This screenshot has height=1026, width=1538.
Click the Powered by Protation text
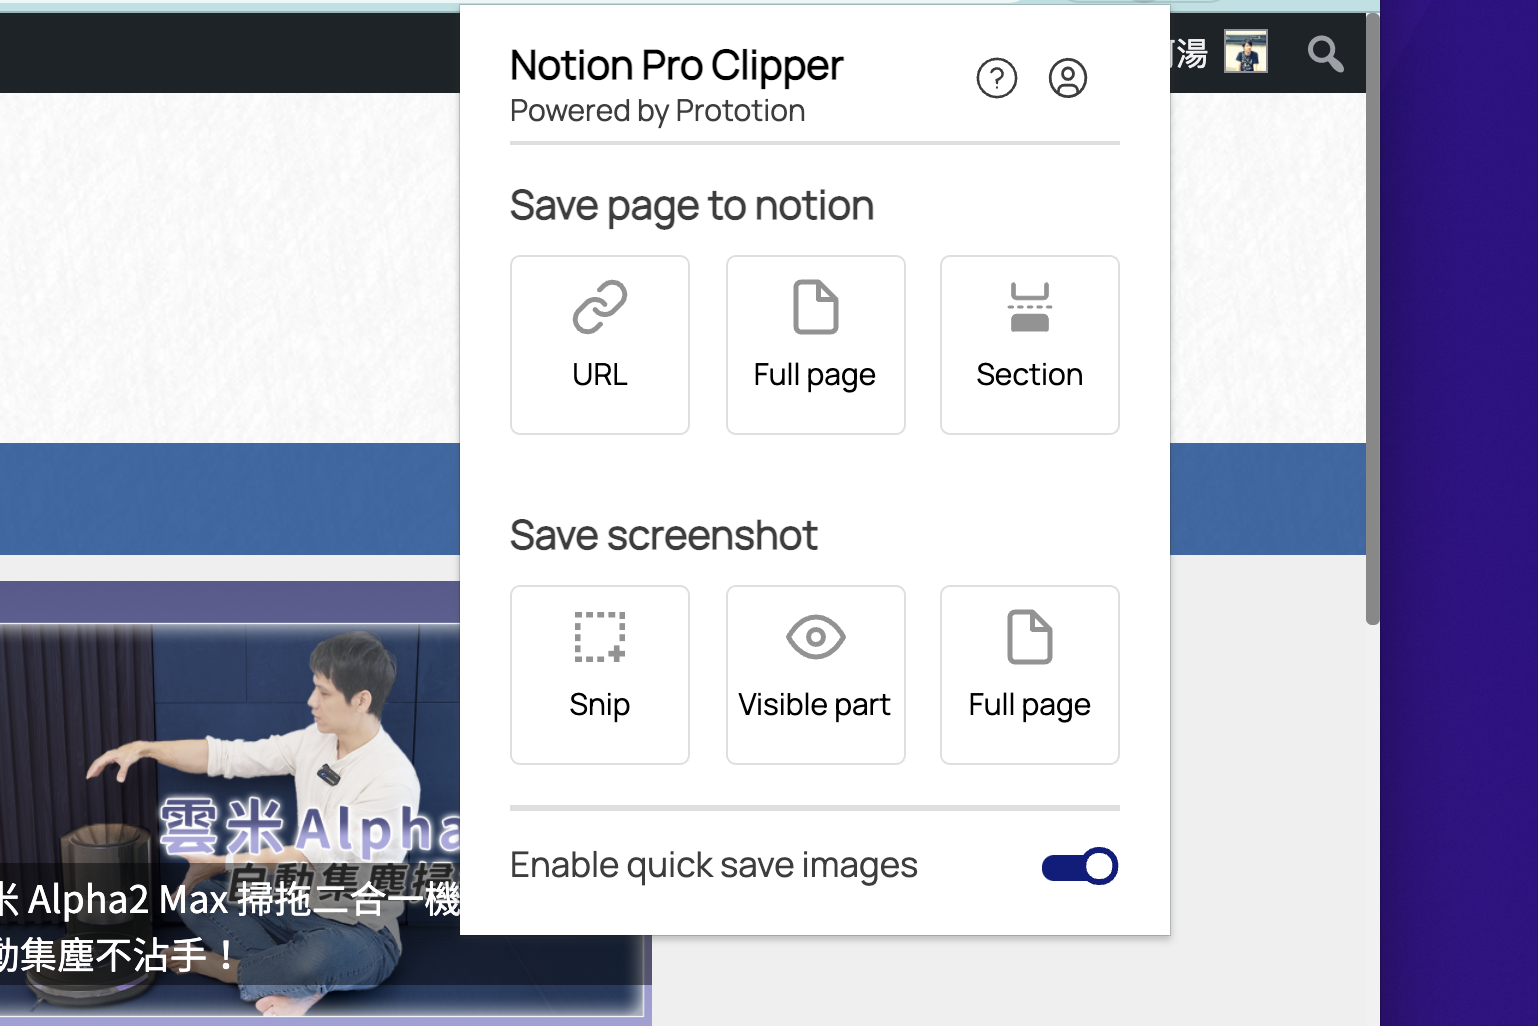pyautogui.click(x=657, y=110)
